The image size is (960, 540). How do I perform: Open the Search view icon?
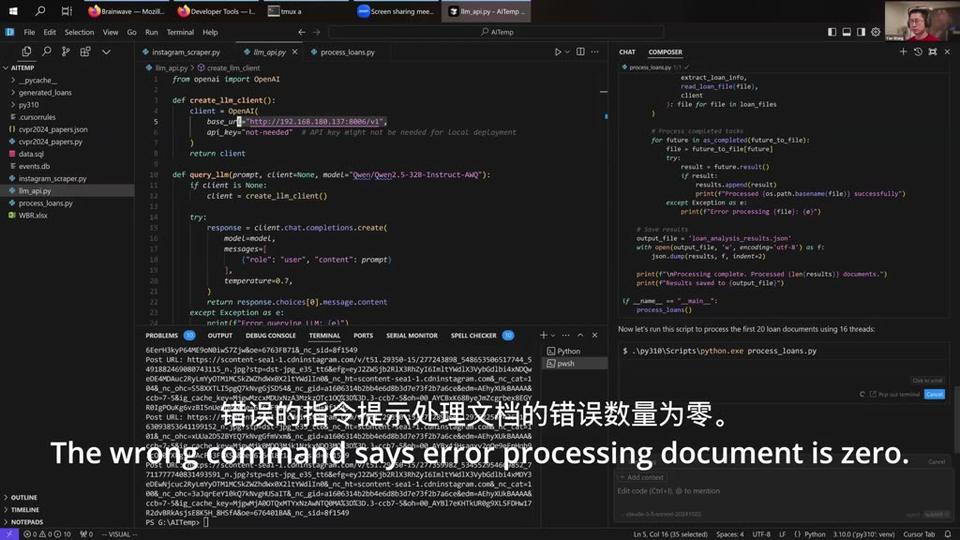click(47, 52)
